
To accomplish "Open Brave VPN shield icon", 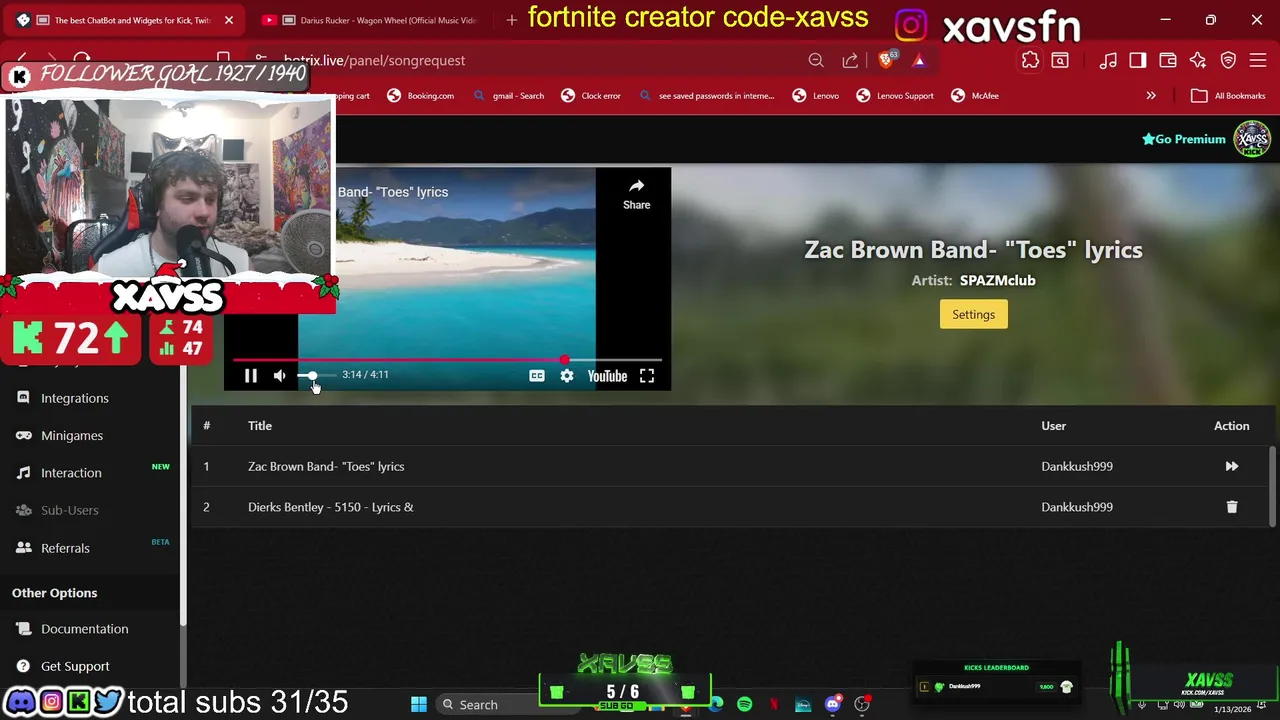I will pos(1229,61).
